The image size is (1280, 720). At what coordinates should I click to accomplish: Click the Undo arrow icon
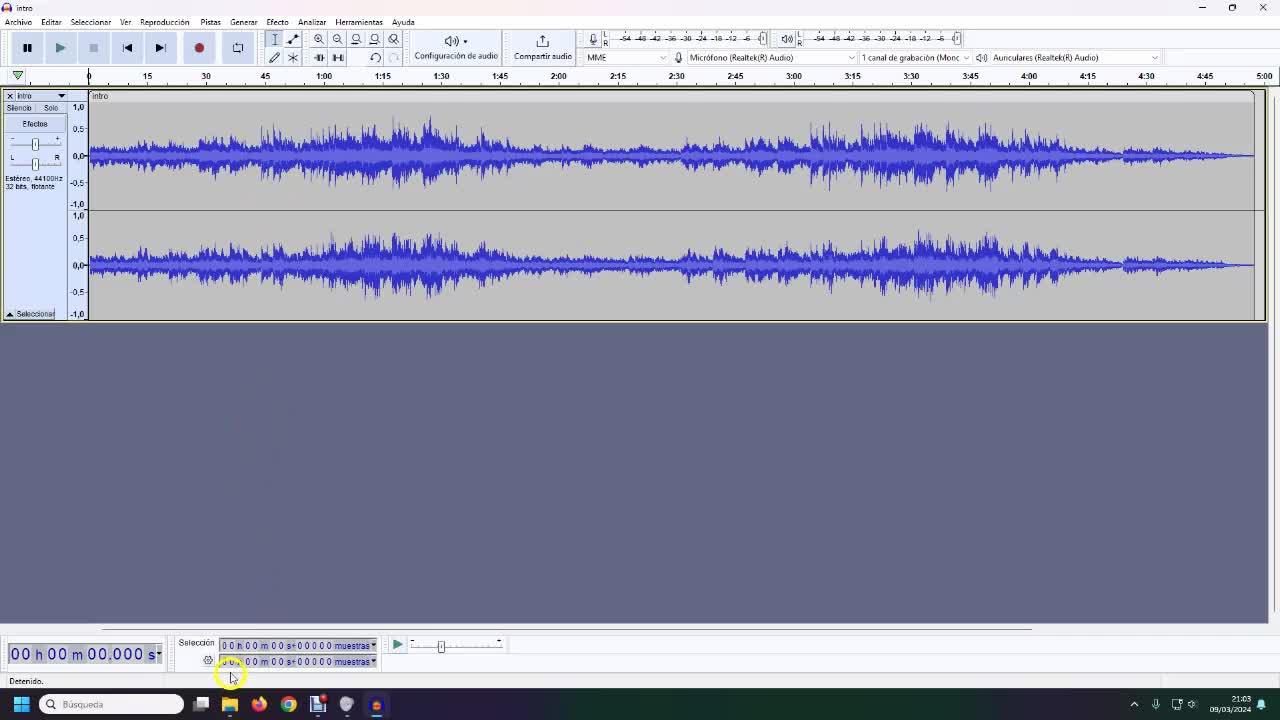click(375, 57)
